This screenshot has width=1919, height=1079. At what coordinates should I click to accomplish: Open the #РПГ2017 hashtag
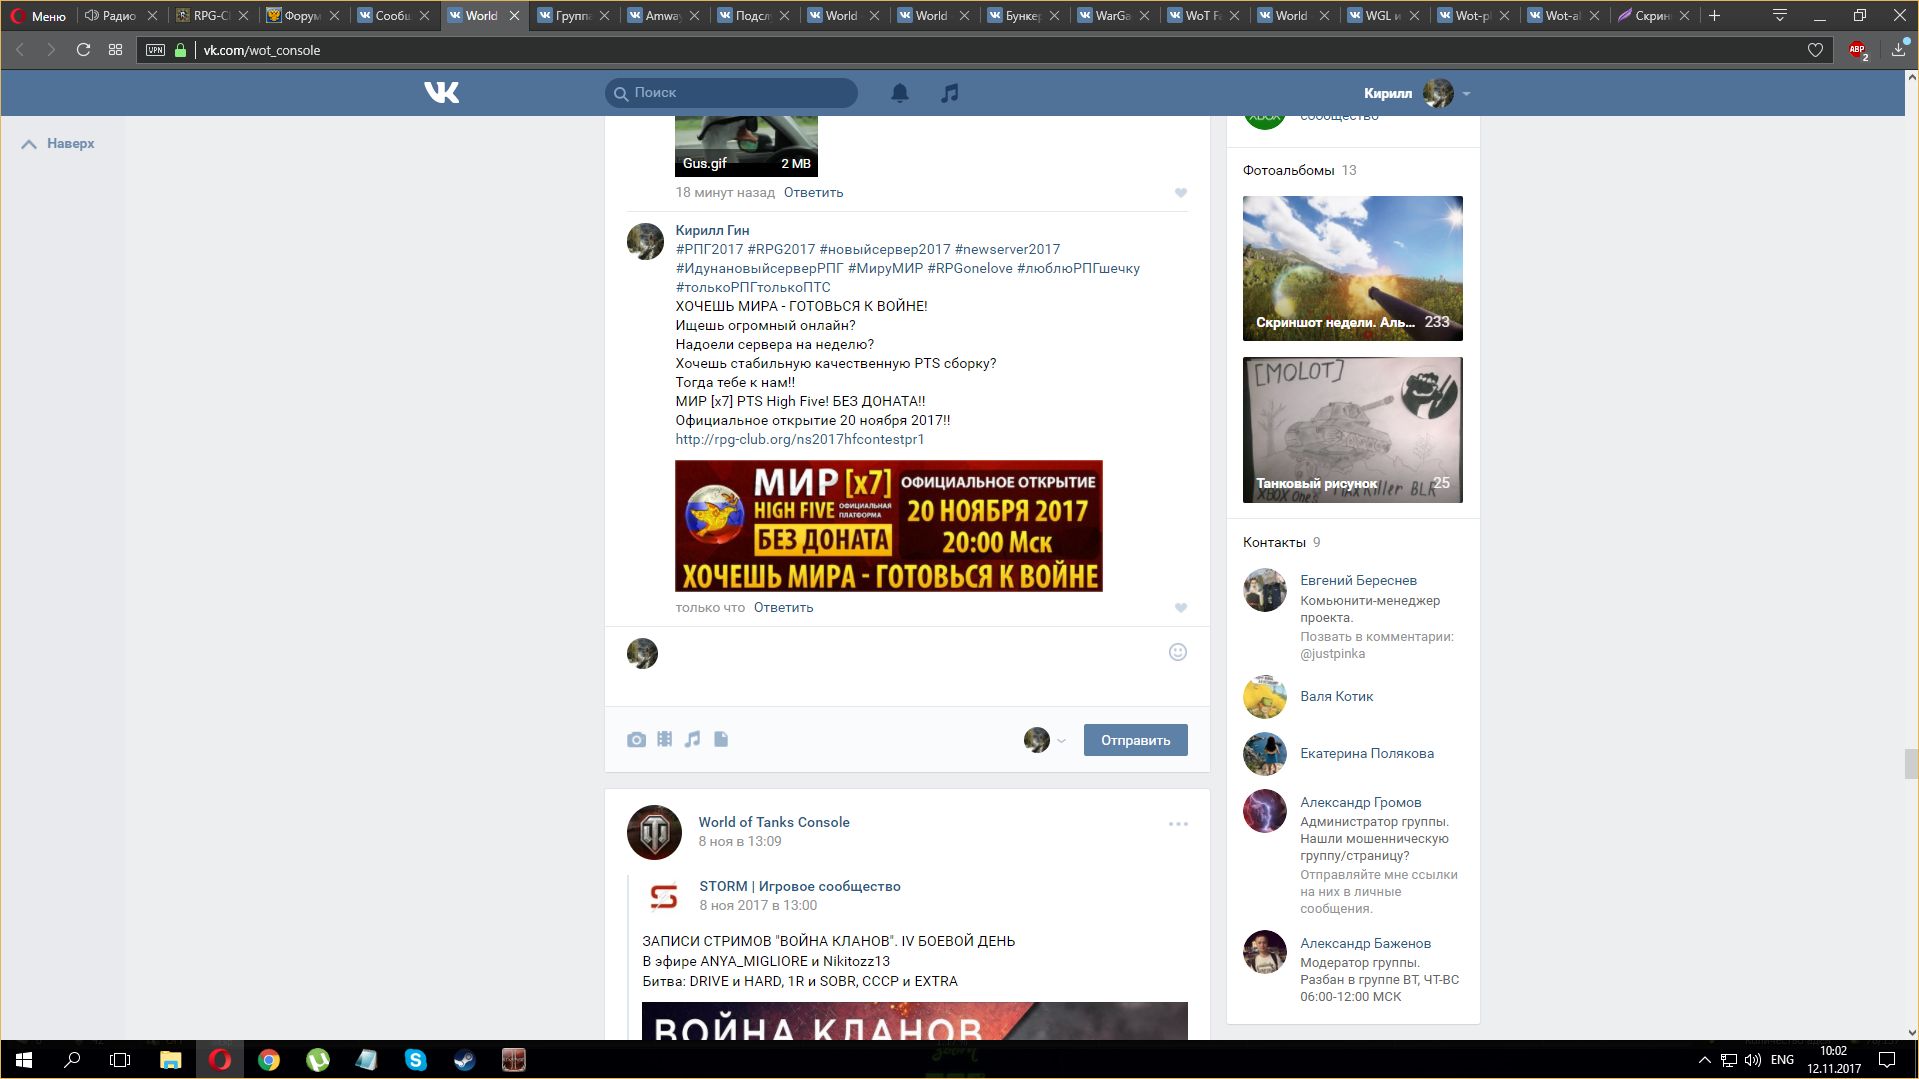click(709, 249)
